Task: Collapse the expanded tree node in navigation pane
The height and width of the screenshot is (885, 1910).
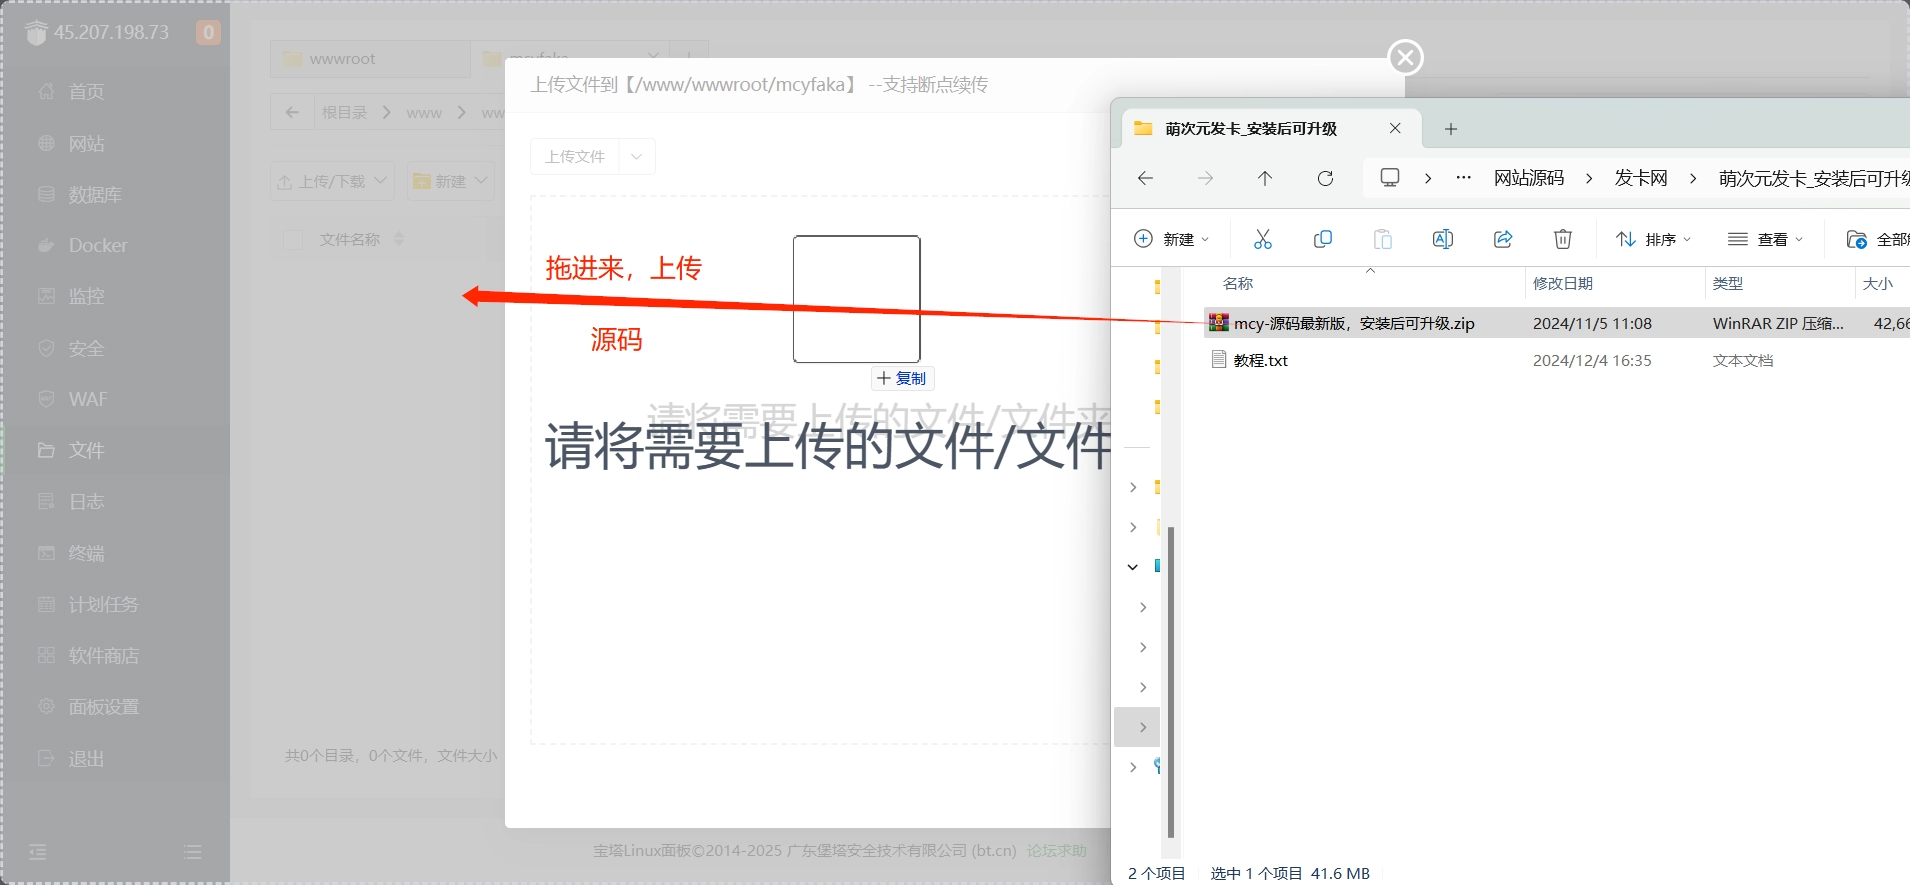Action: tap(1133, 567)
